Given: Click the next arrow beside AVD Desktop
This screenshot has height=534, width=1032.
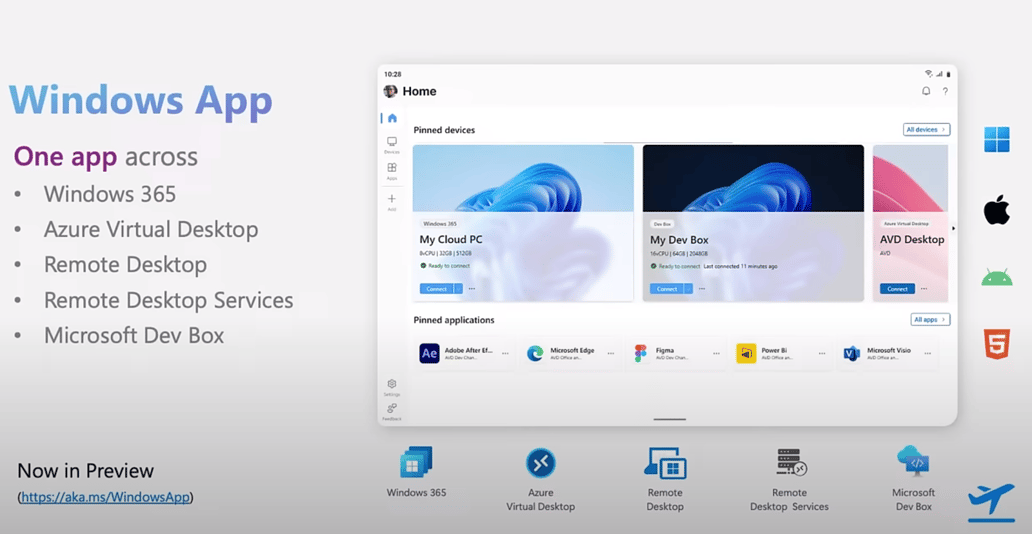Looking at the screenshot, I should point(953,228).
